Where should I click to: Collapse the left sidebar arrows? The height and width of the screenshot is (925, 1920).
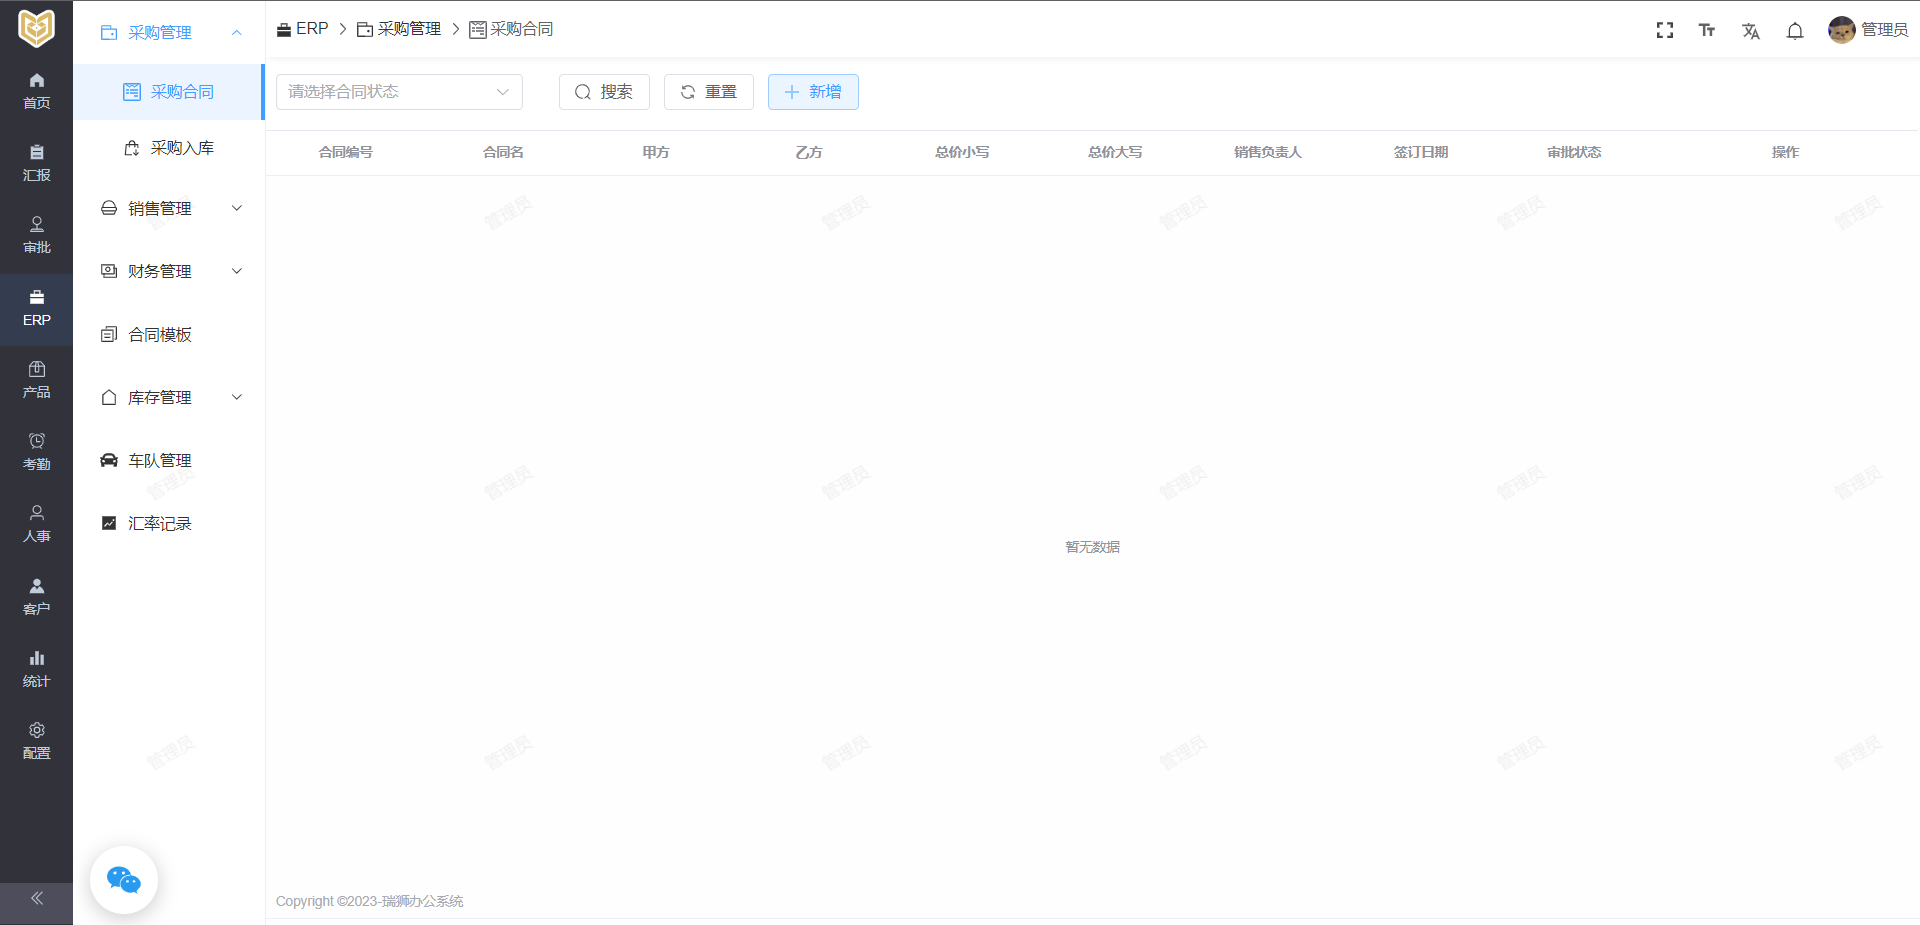36,898
